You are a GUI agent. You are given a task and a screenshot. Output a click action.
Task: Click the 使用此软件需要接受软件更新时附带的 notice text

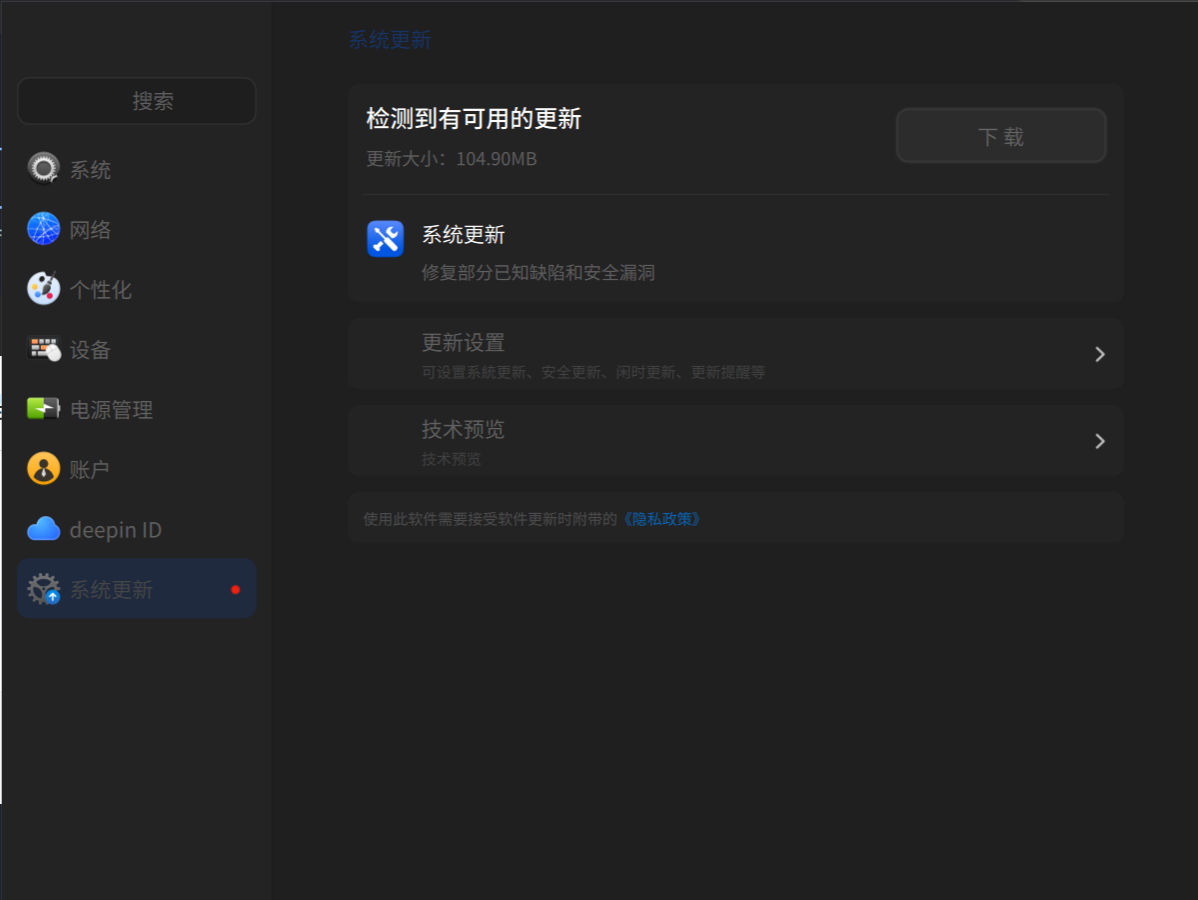(x=490, y=519)
